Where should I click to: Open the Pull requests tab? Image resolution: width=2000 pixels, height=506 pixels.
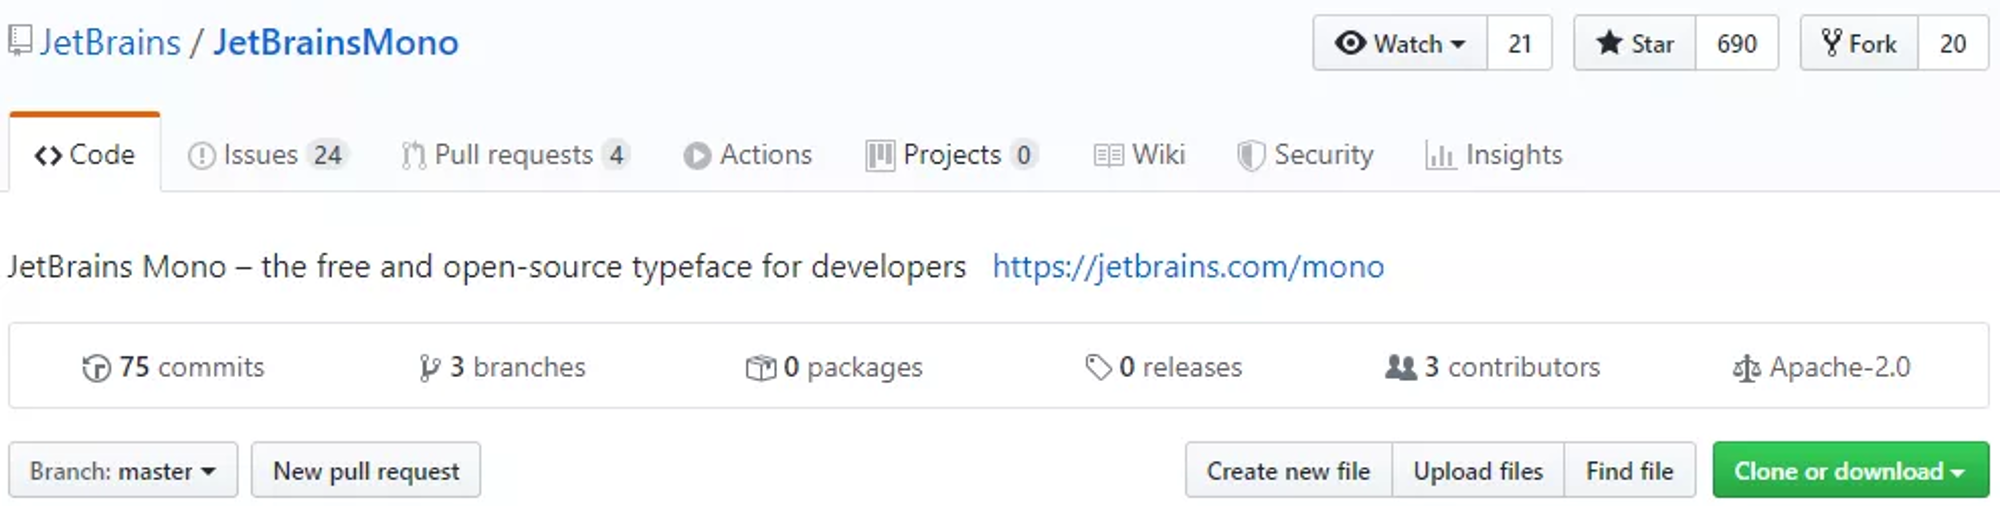[515, 155]
